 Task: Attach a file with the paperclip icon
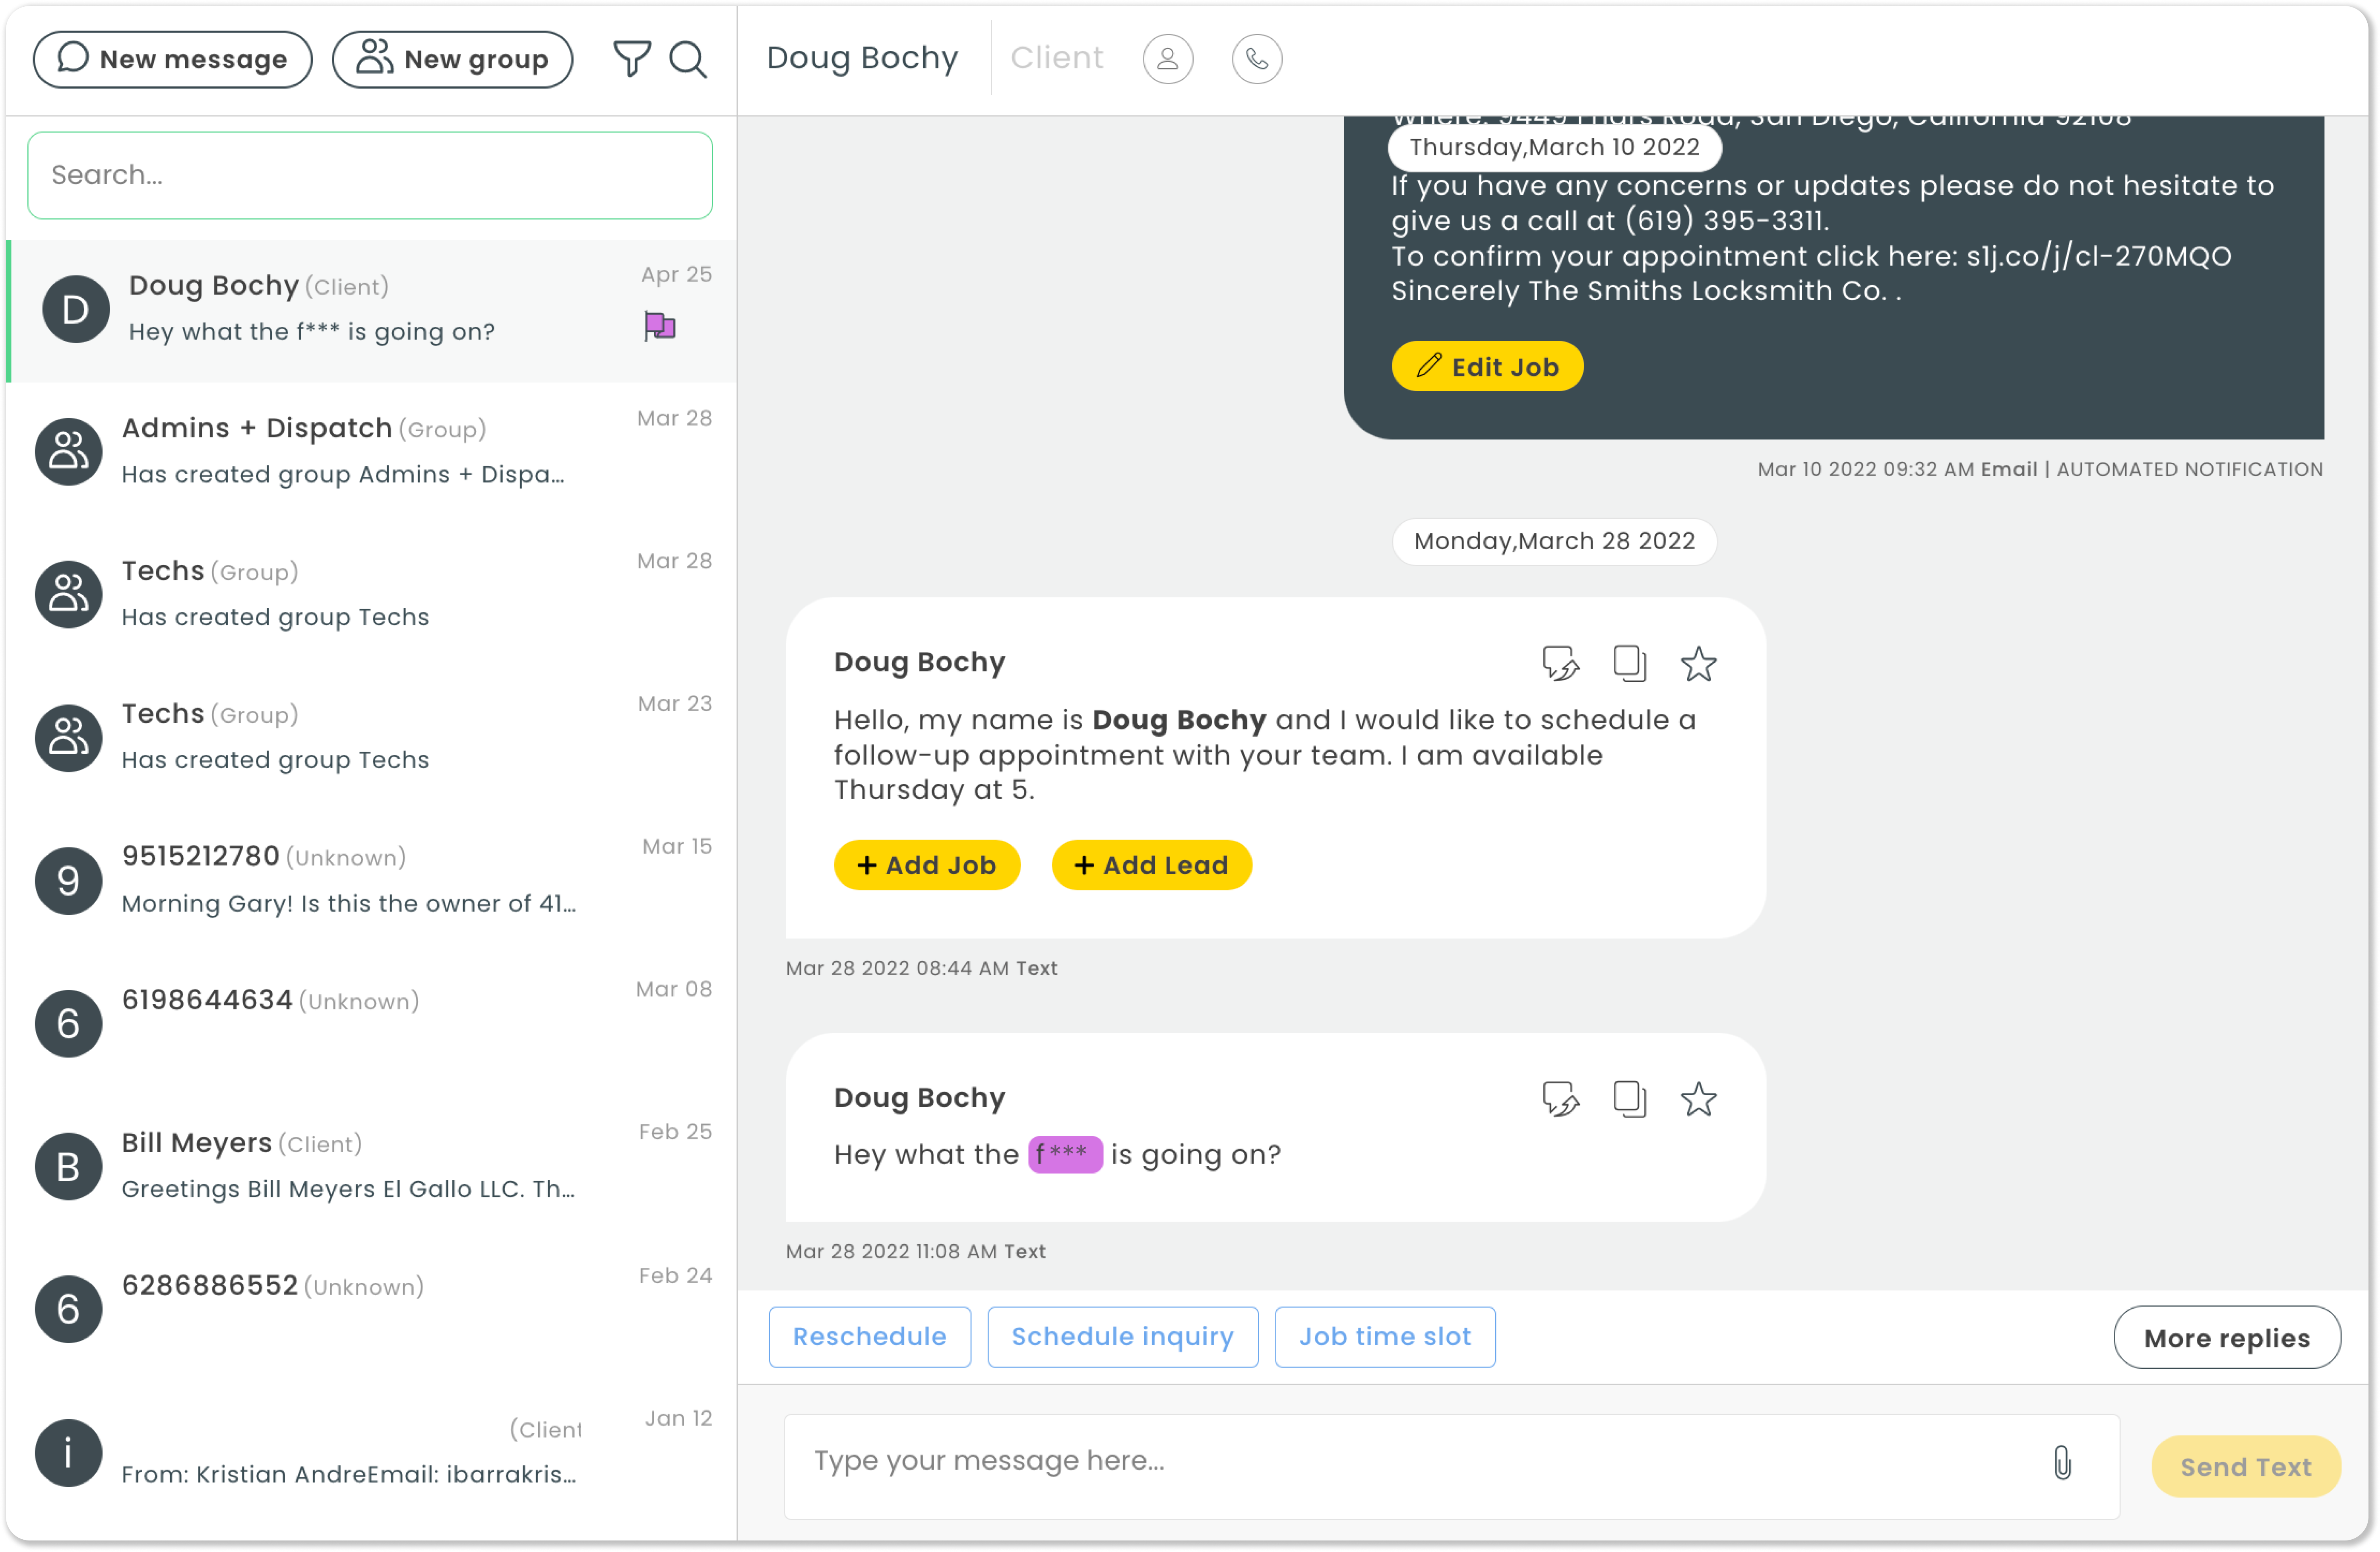pyautogui.click(x=2062, y=1462)
